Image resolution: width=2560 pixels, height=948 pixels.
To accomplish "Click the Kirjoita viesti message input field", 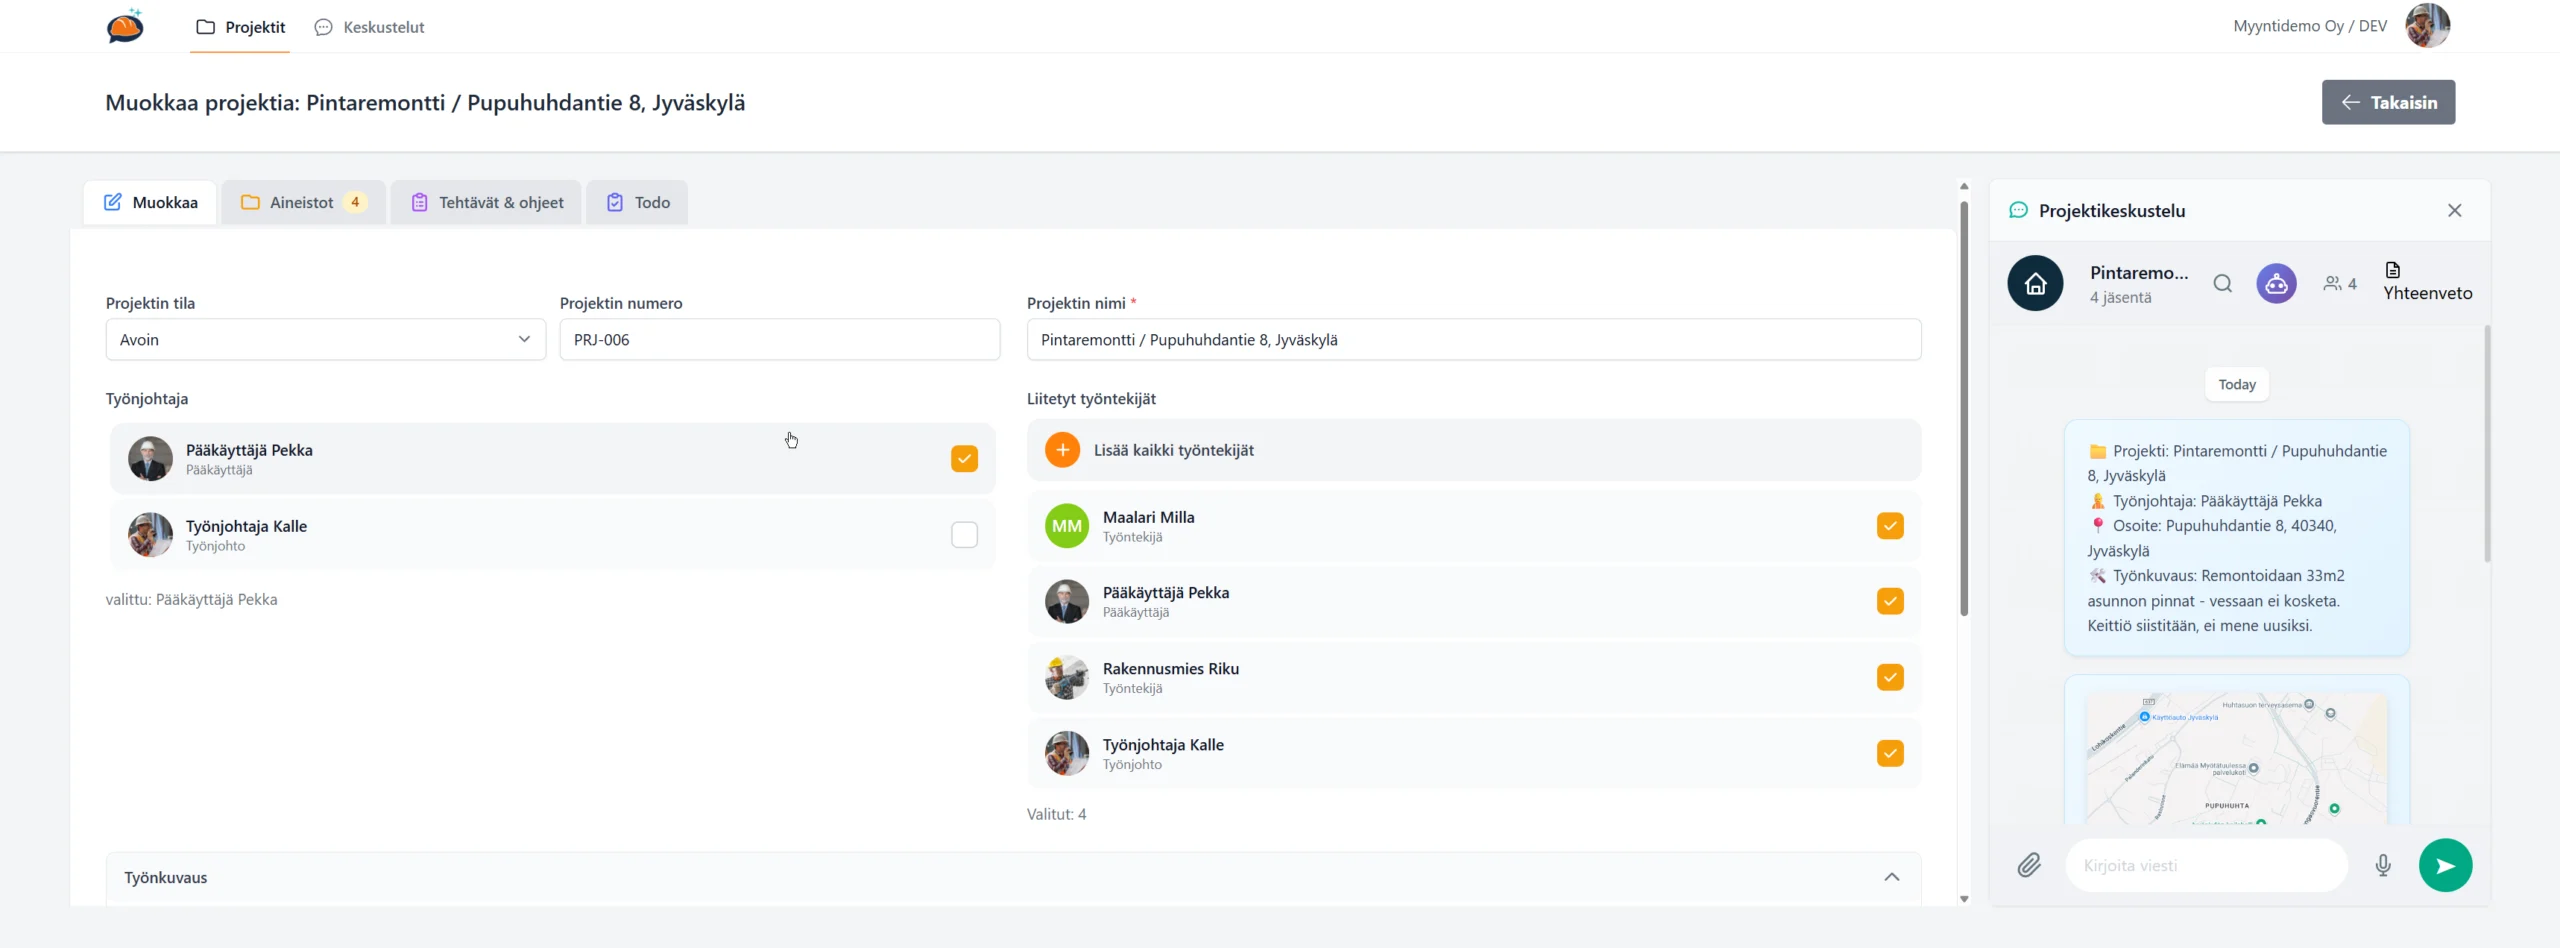I will tap(2205, 865).
